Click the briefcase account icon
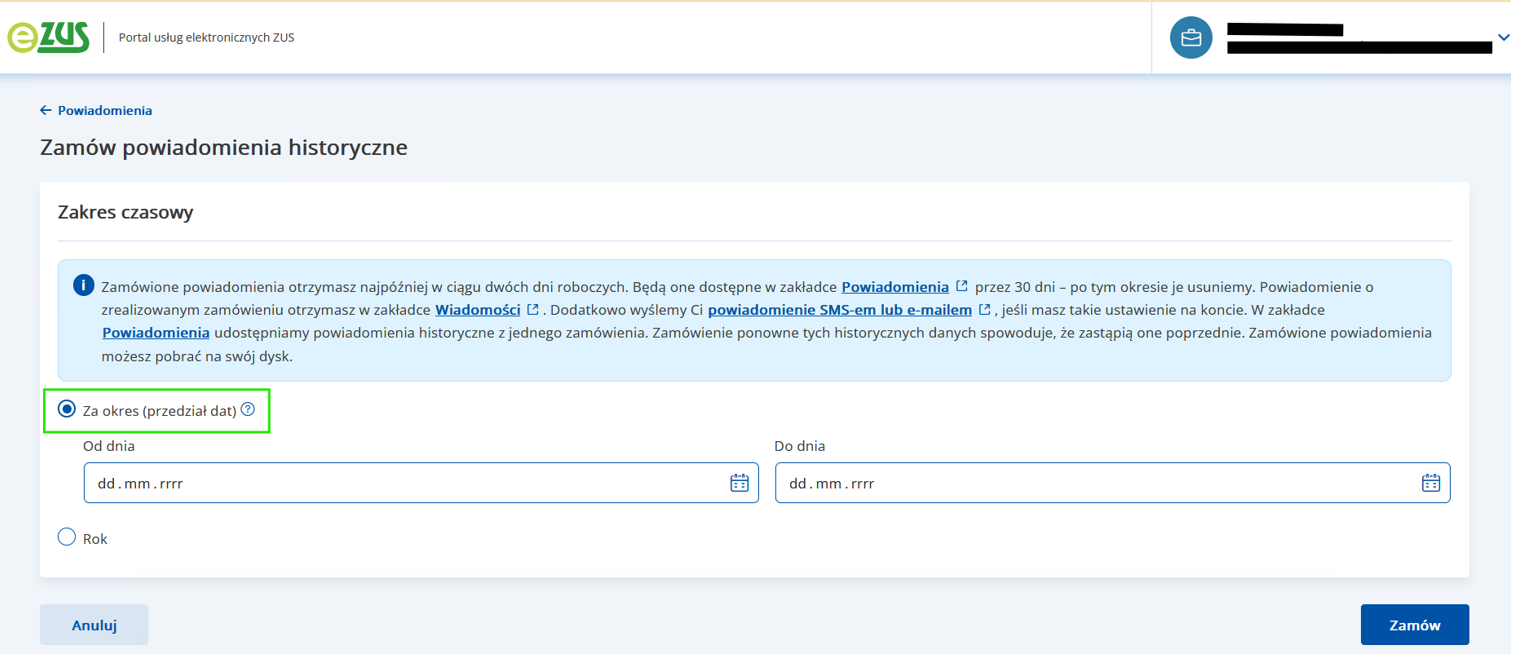 (1191, 38)
